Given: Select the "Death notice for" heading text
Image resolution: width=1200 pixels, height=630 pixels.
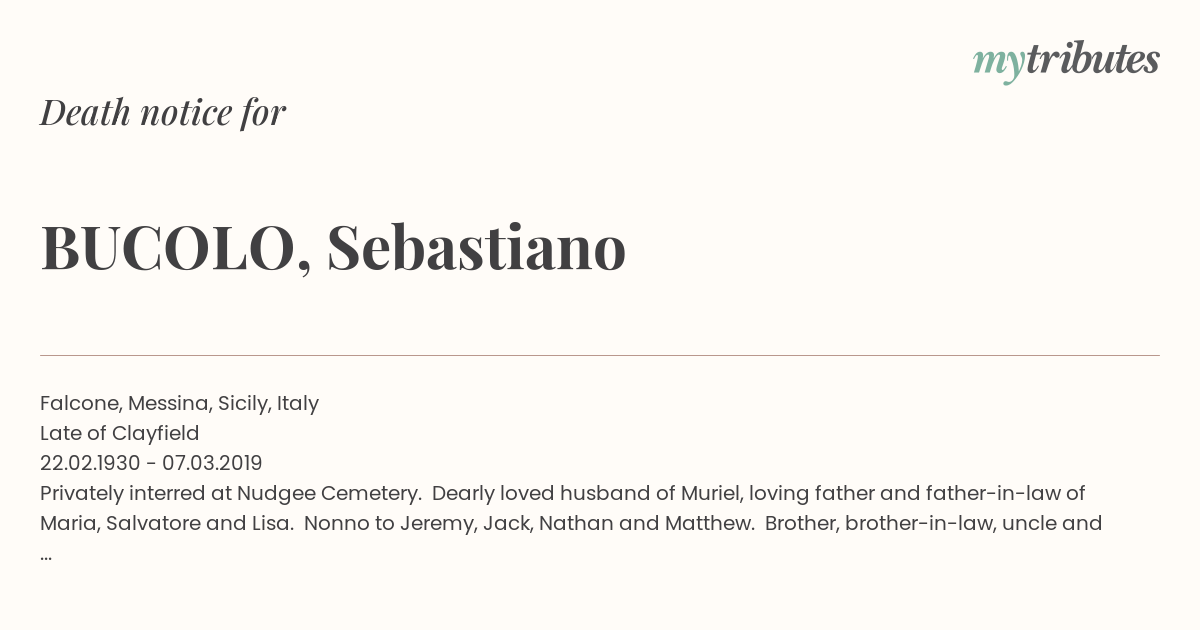Looking at the screenshot, I should tap(163, 113).
